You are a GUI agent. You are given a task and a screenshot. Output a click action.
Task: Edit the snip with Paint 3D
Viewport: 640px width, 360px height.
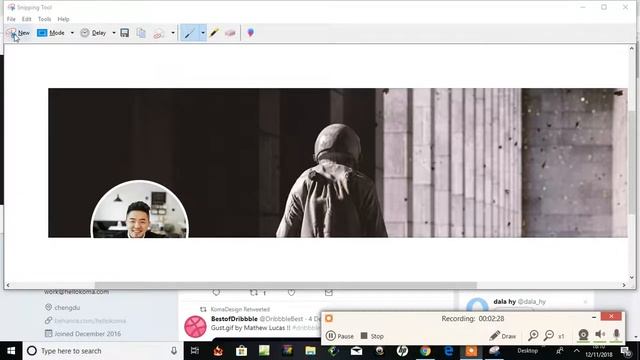(251, 33)
